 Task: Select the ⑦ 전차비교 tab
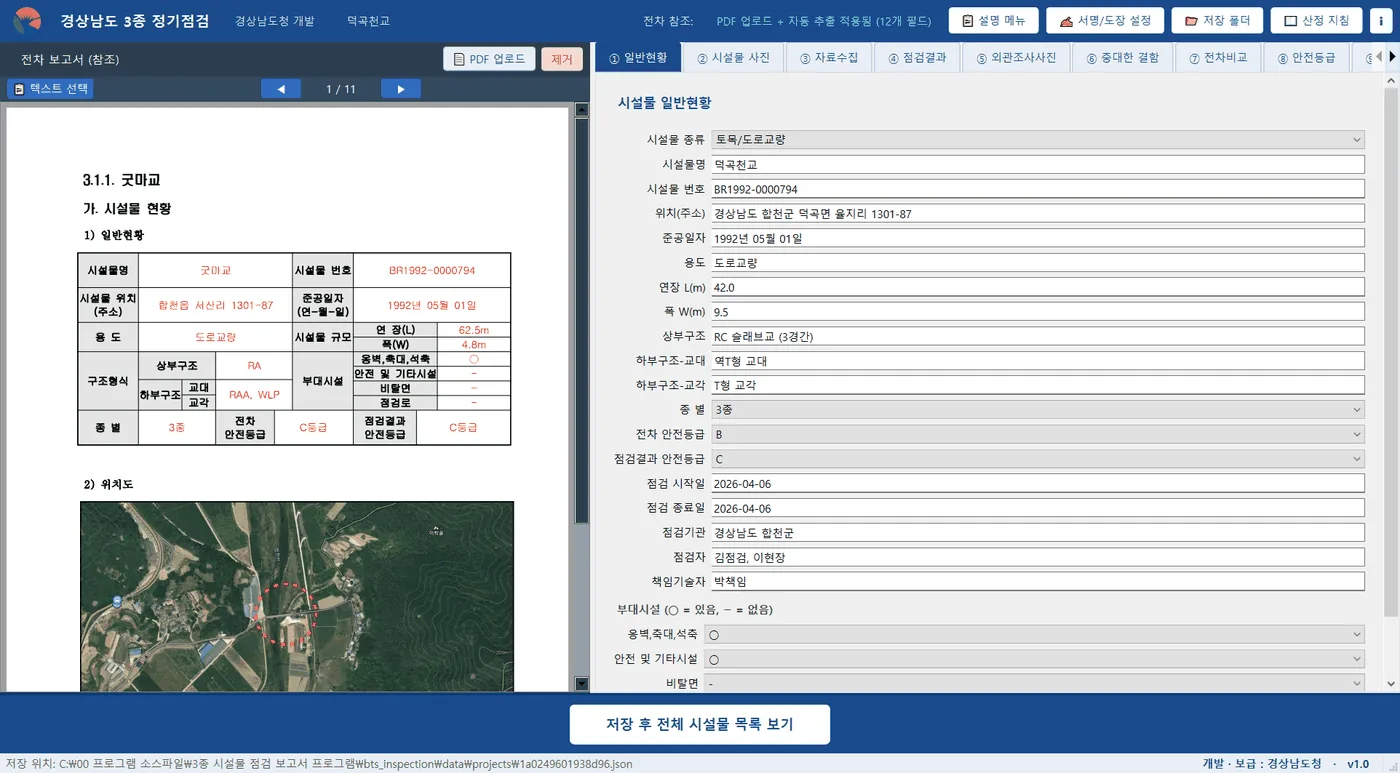pos(1217,58)
